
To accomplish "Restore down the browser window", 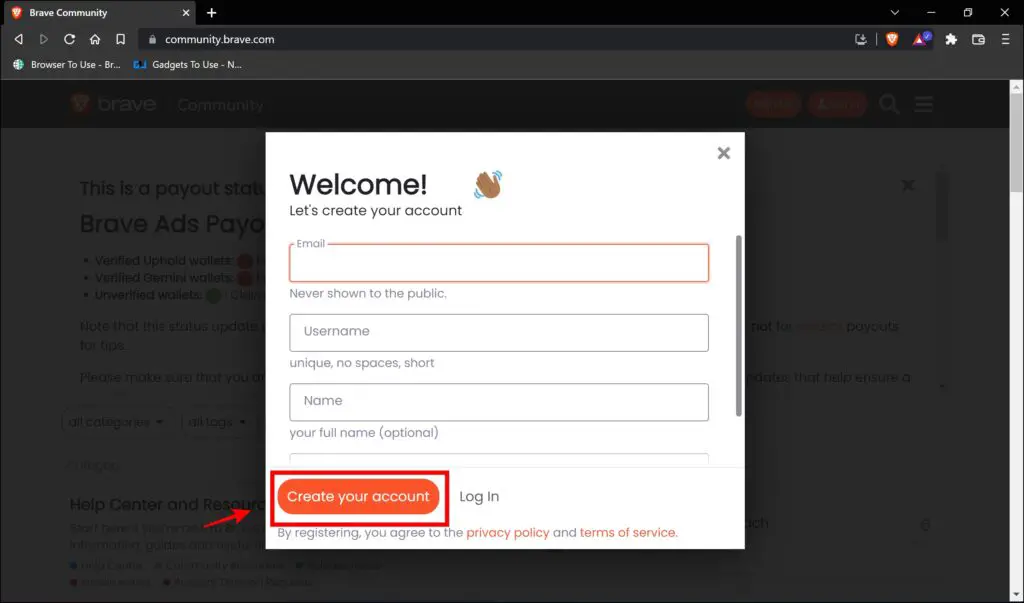I will [x=968, y=12].
